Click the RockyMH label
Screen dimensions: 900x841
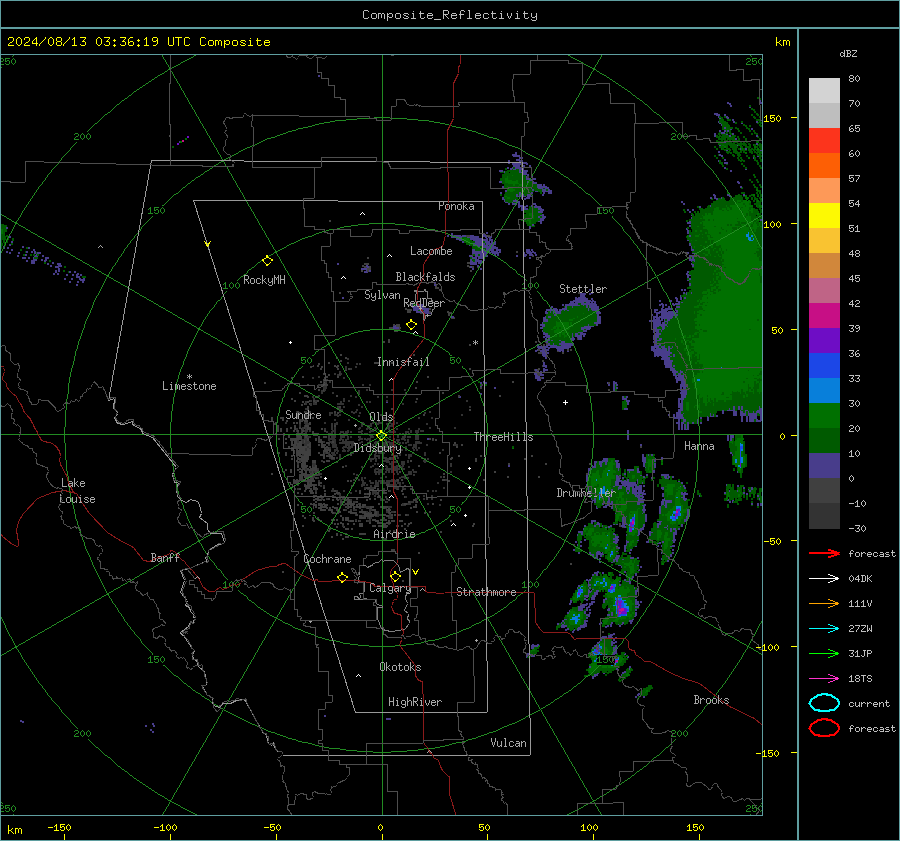click(x=264, y=280)
